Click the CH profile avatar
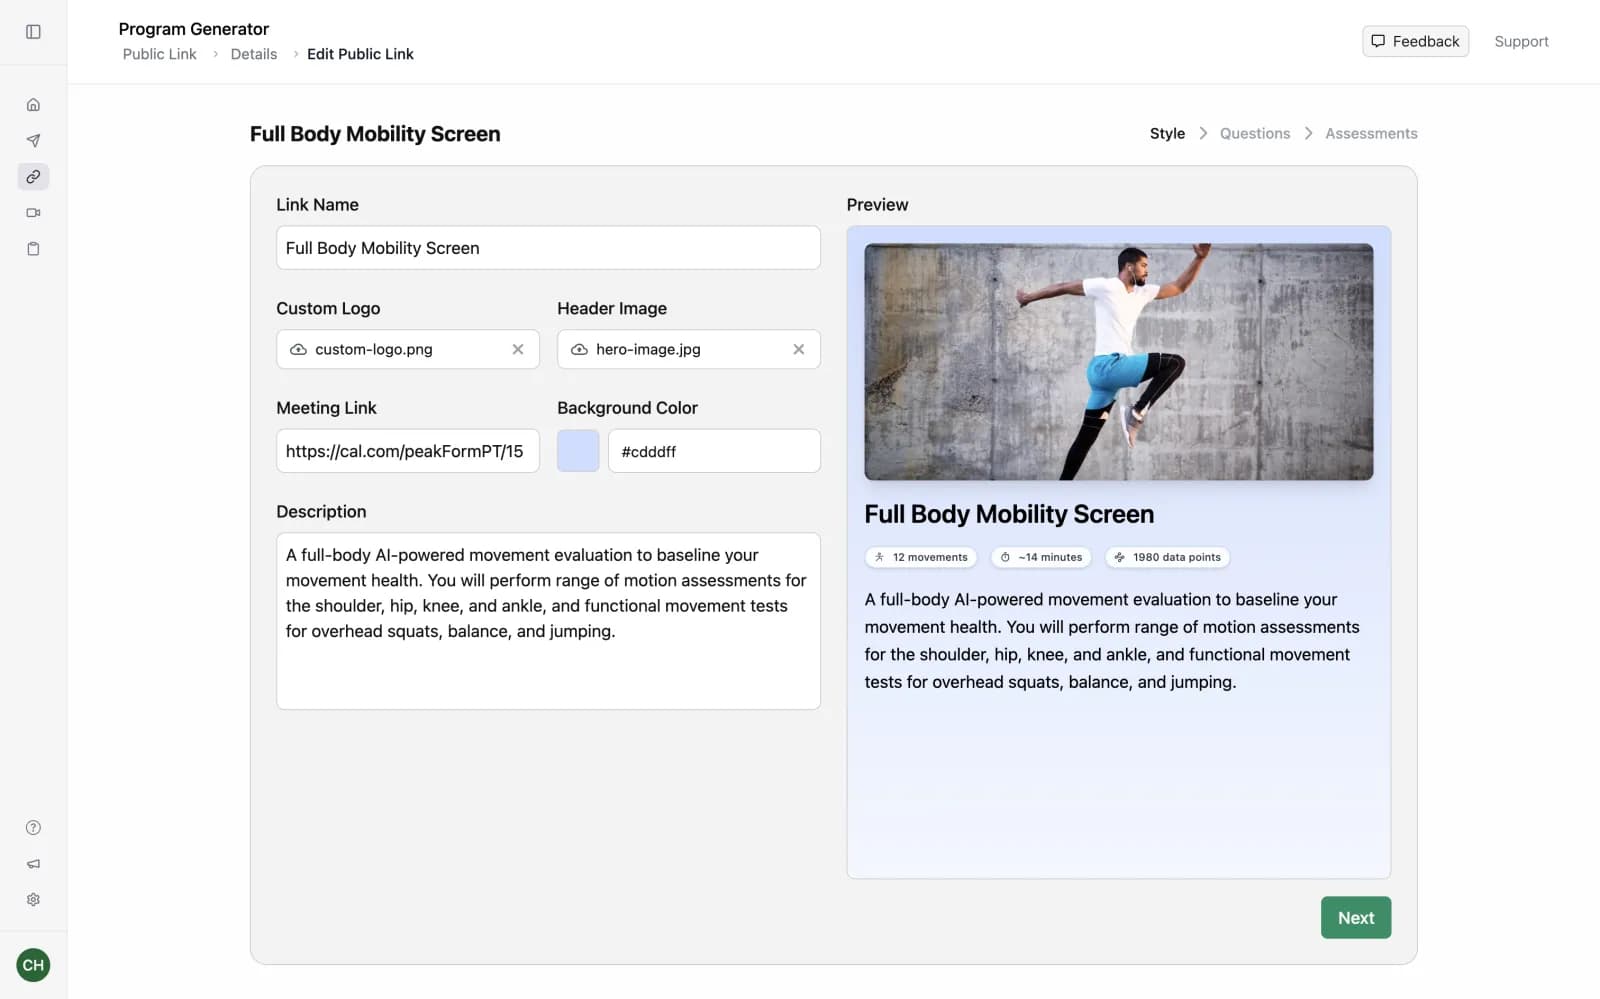Viewport: 1600px width, 999px height. (33, 964)
